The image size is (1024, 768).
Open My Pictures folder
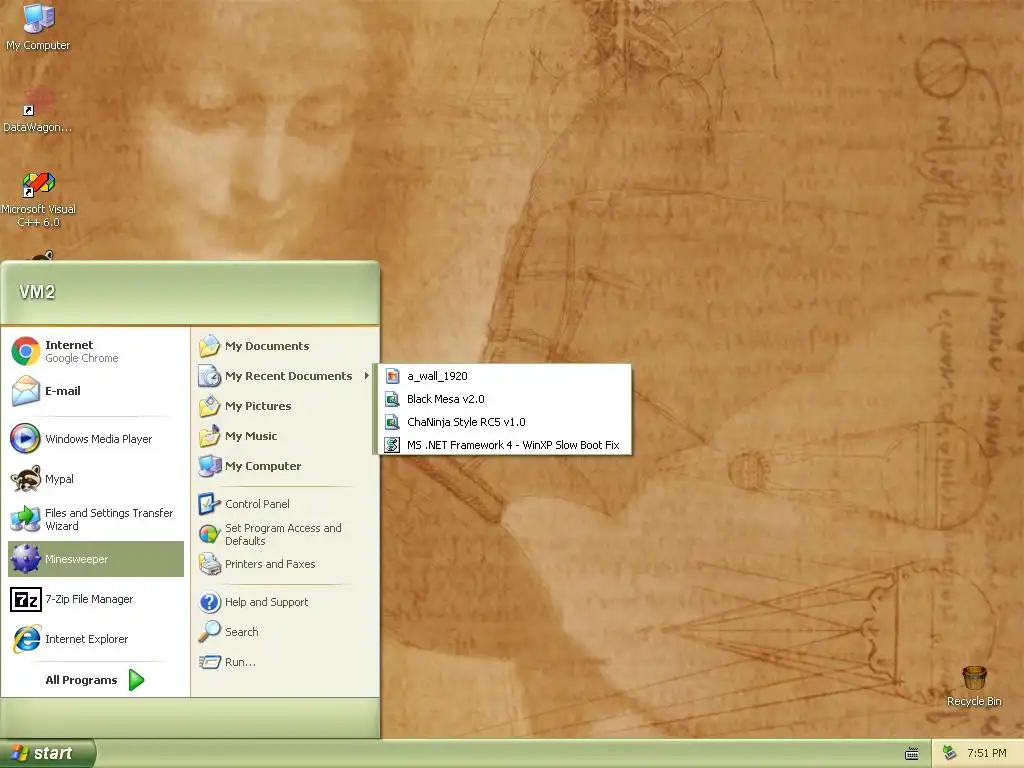point(285,406)
